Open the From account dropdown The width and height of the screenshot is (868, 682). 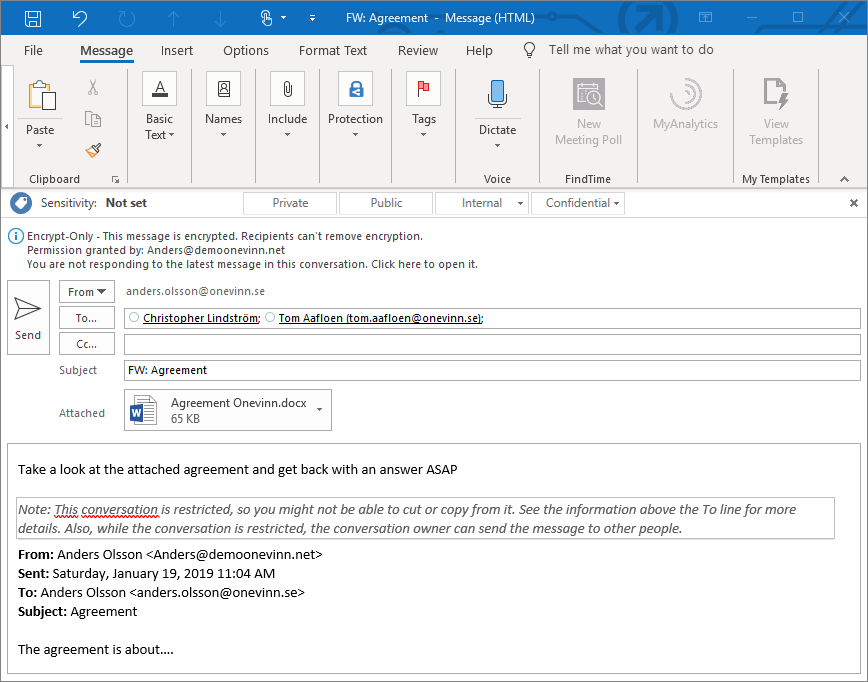pyautogui.click(x=88, y=292)
